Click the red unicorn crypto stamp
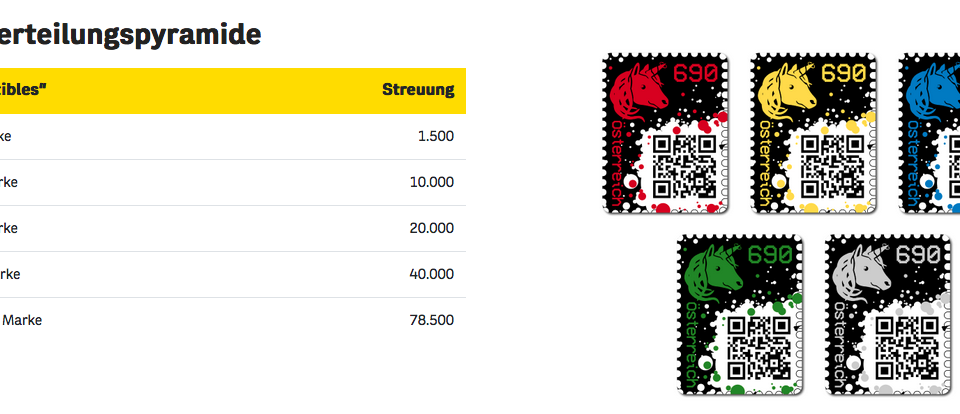 pyautogui.click(x=666, y=134)
